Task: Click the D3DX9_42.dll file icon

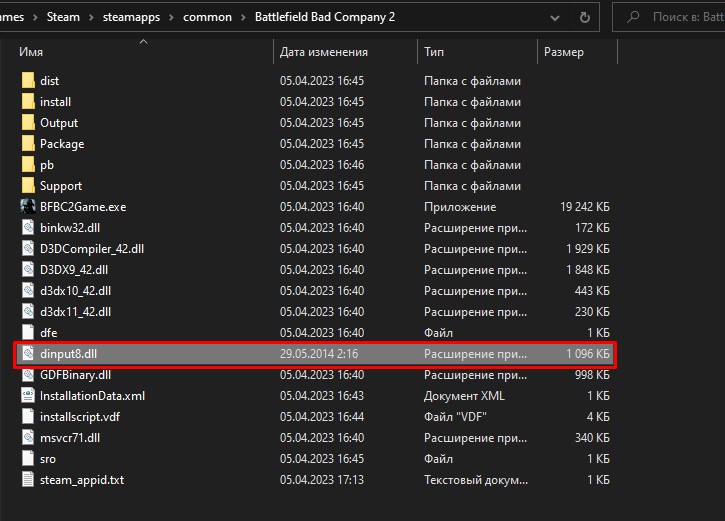Action: click(x=28, y=270)
